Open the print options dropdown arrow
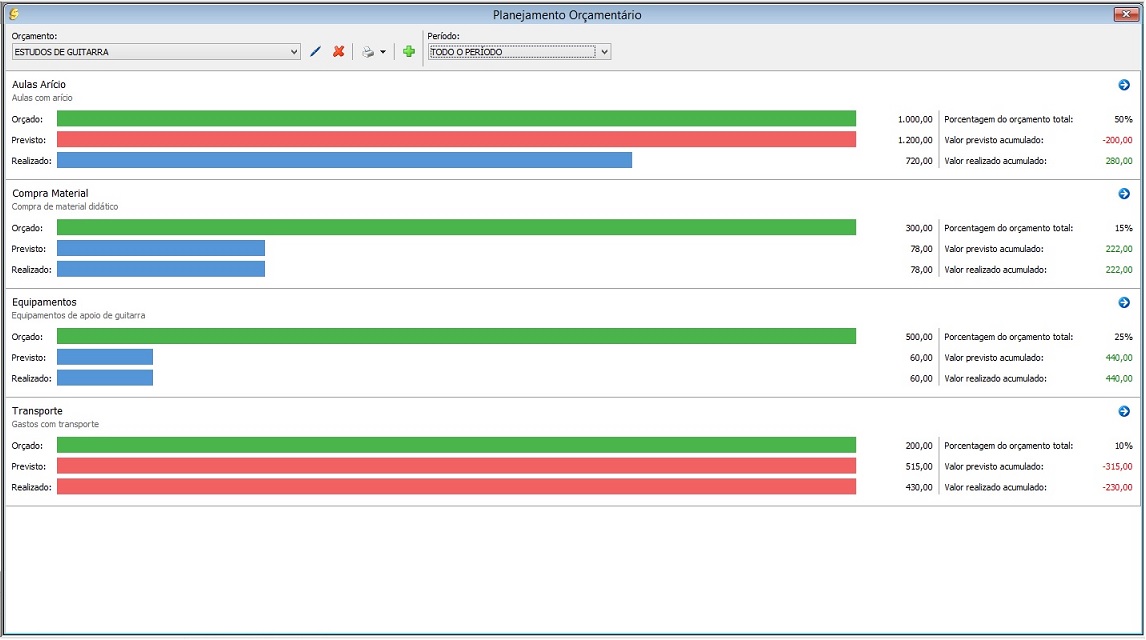The image size is (1146, 640). tap(383, 53)
